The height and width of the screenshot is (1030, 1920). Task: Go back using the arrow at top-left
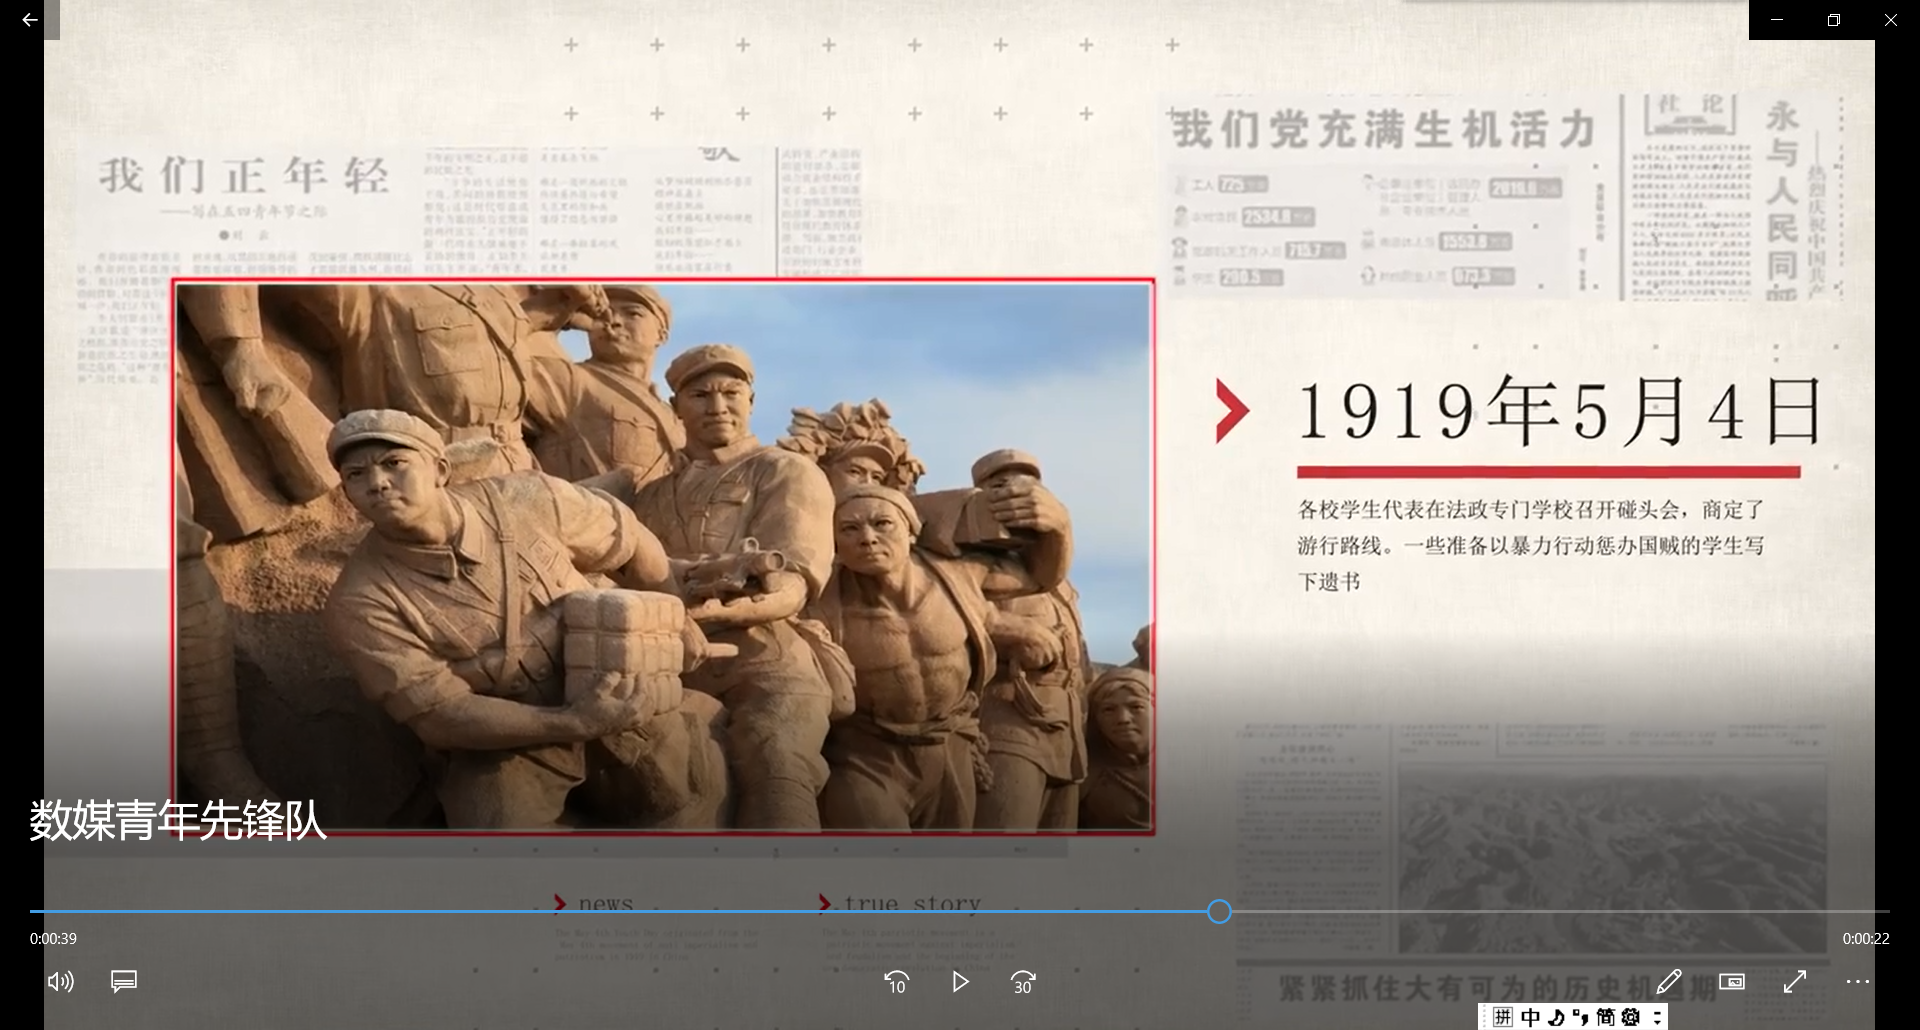pyautogui.click(x=30, y=20)
